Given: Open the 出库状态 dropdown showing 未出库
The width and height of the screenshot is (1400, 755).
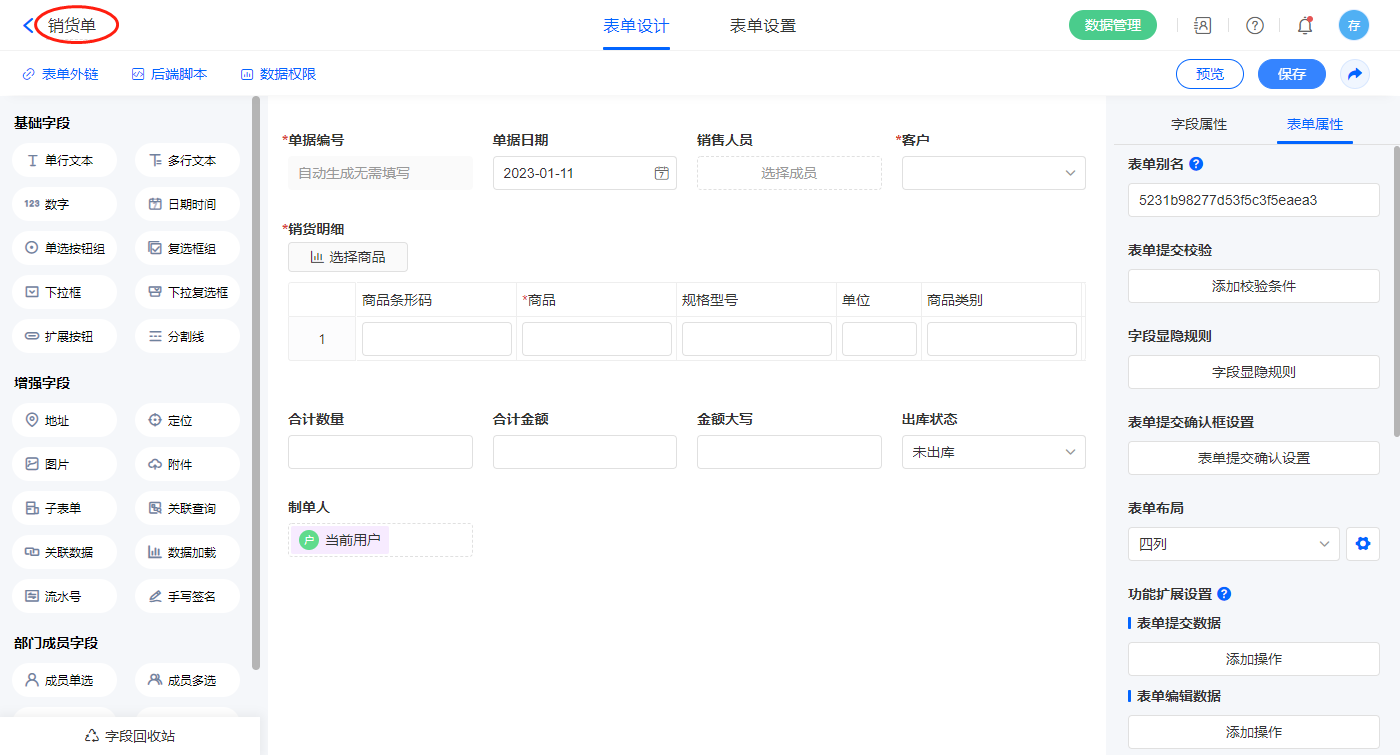Looking at the screenshot, I should 993,452.
